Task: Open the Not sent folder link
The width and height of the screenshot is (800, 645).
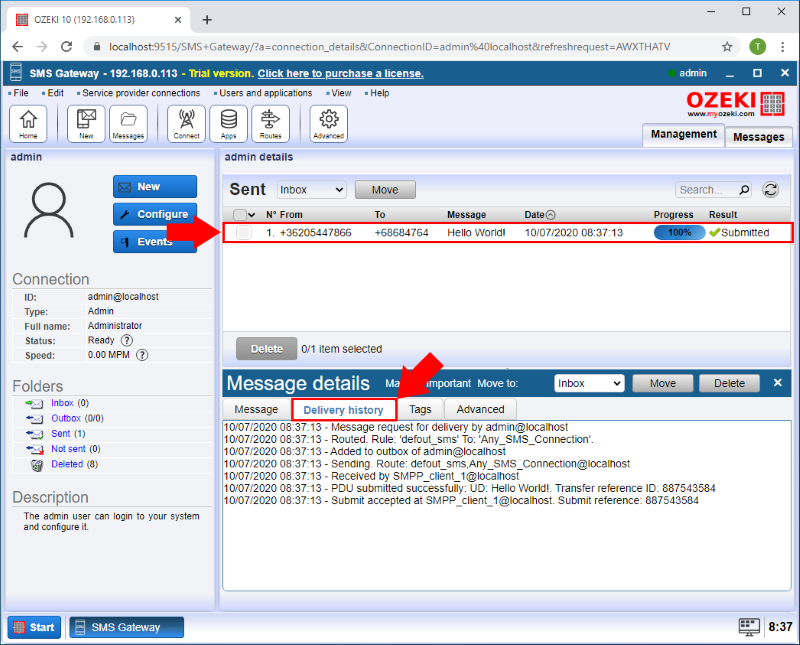Action: point(68,449)
